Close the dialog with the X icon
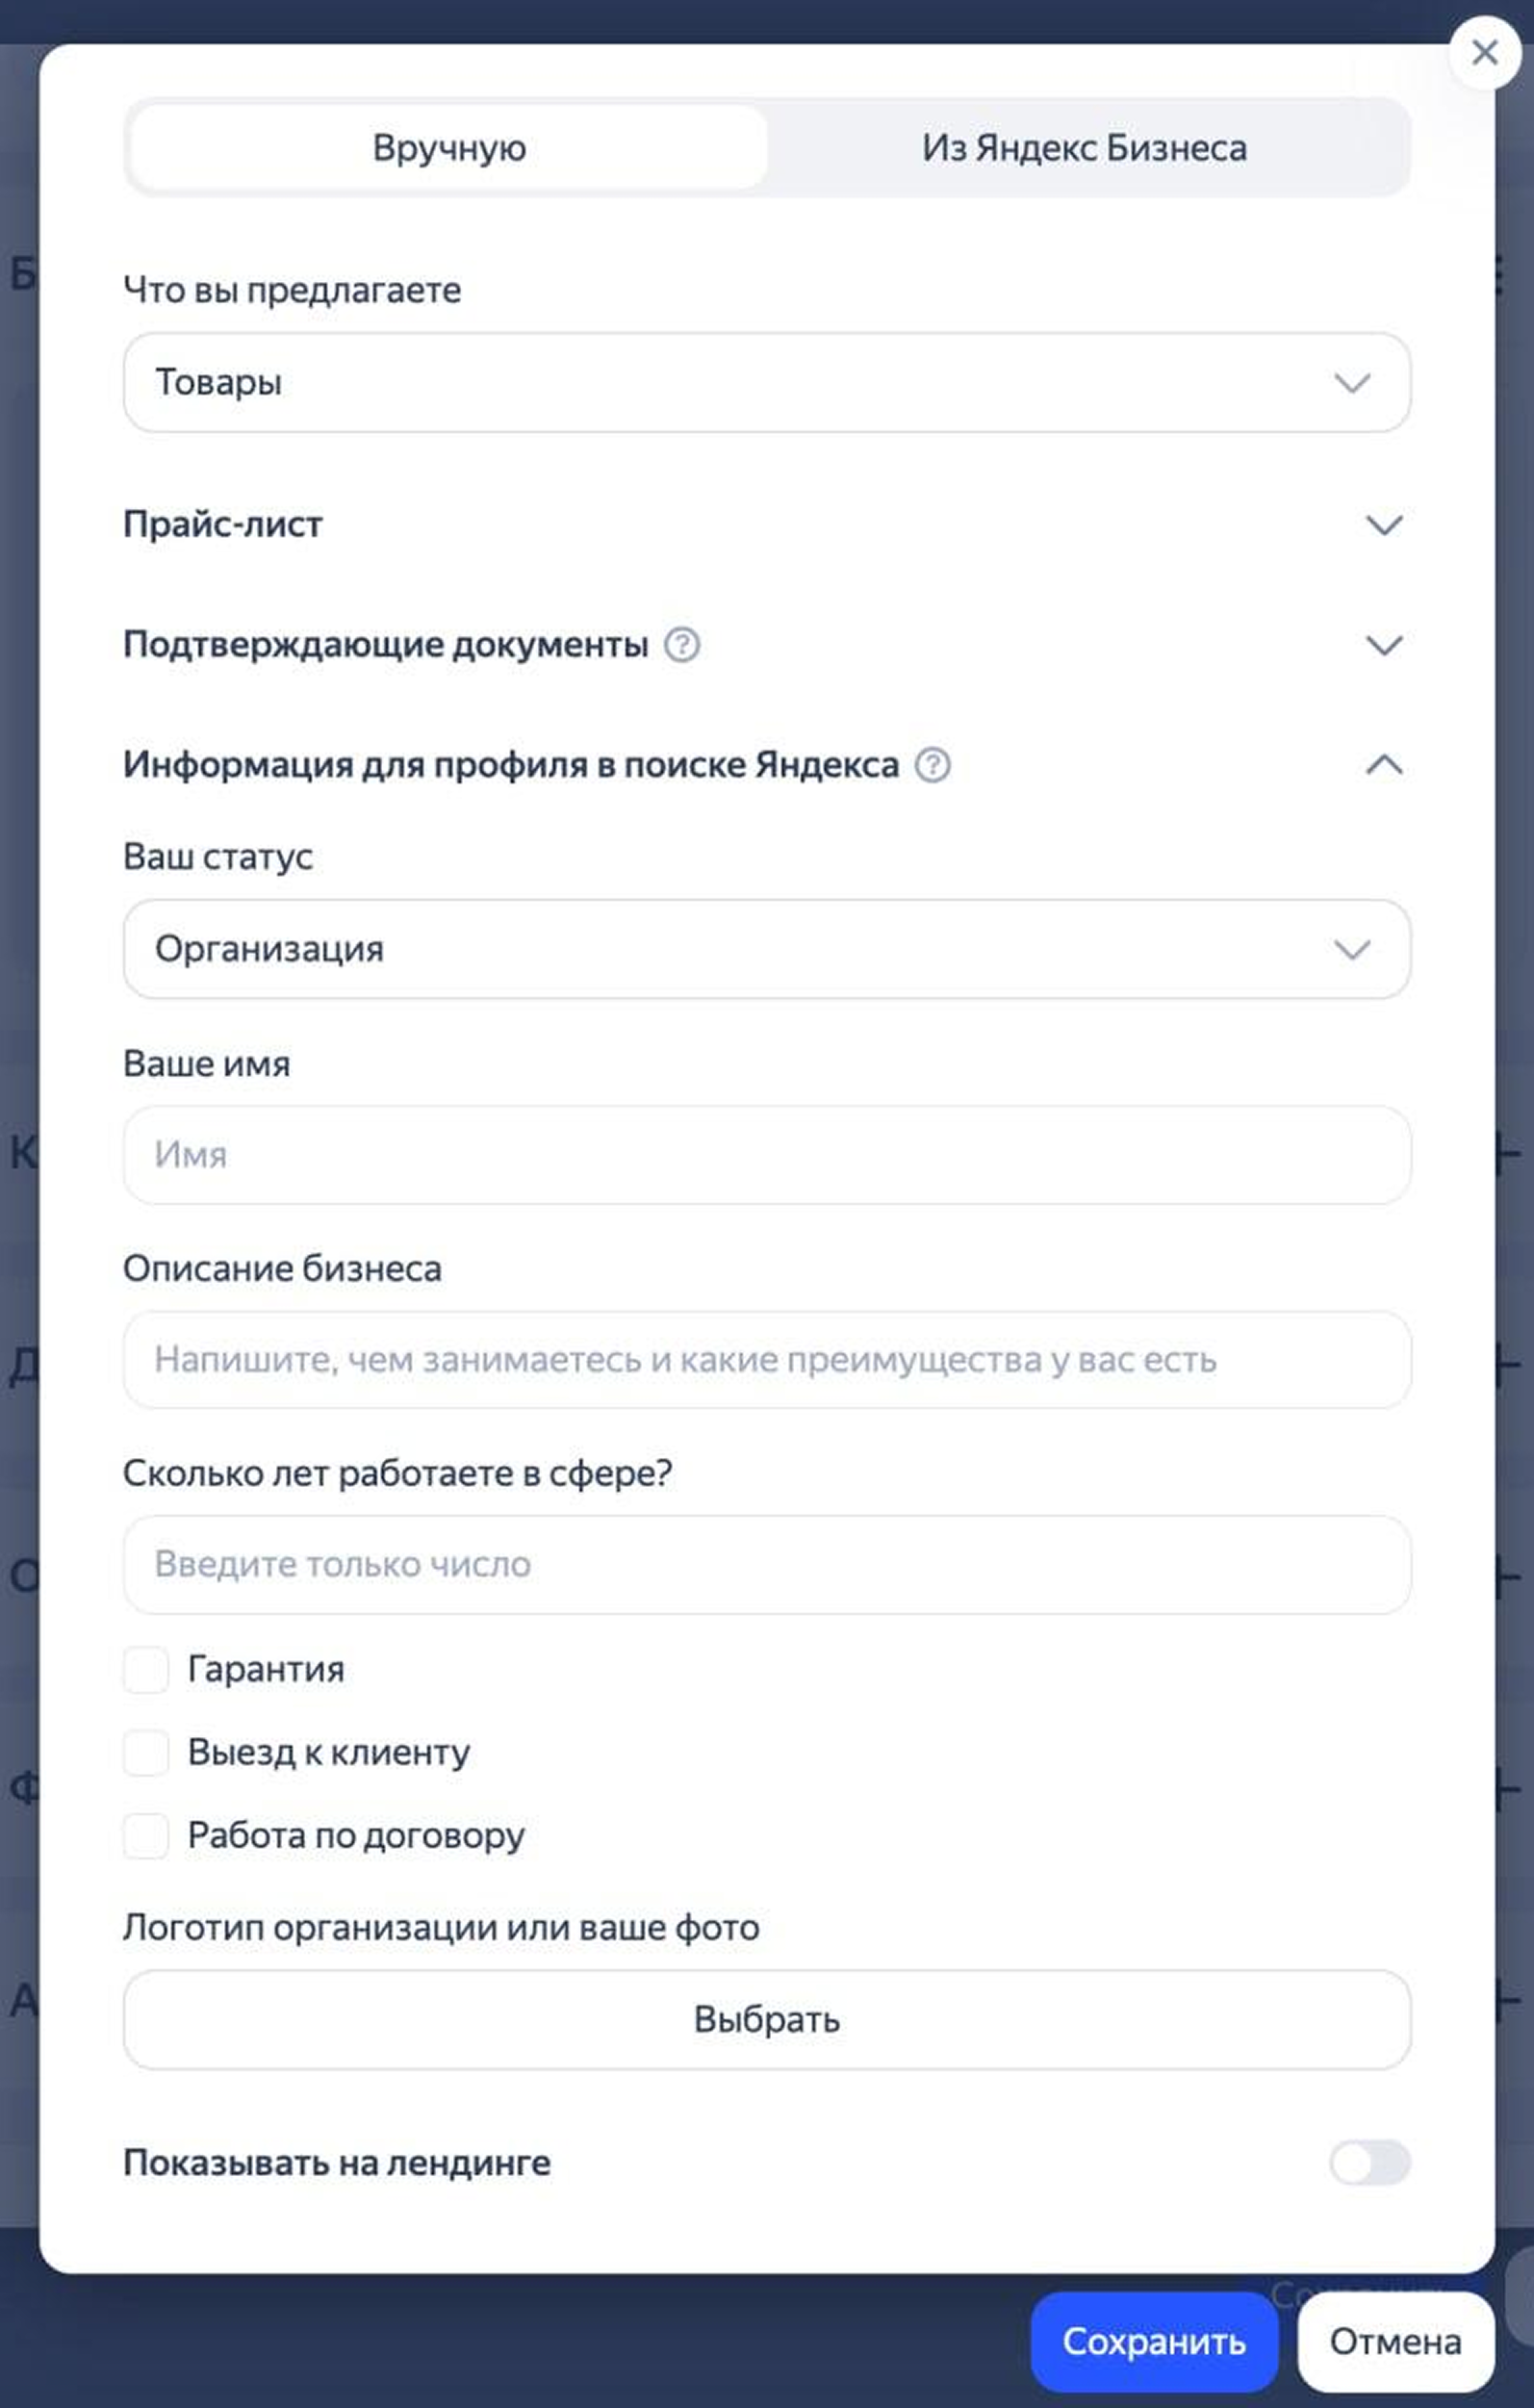Screen dimensions: 1534x2408 coord(1484,53)
